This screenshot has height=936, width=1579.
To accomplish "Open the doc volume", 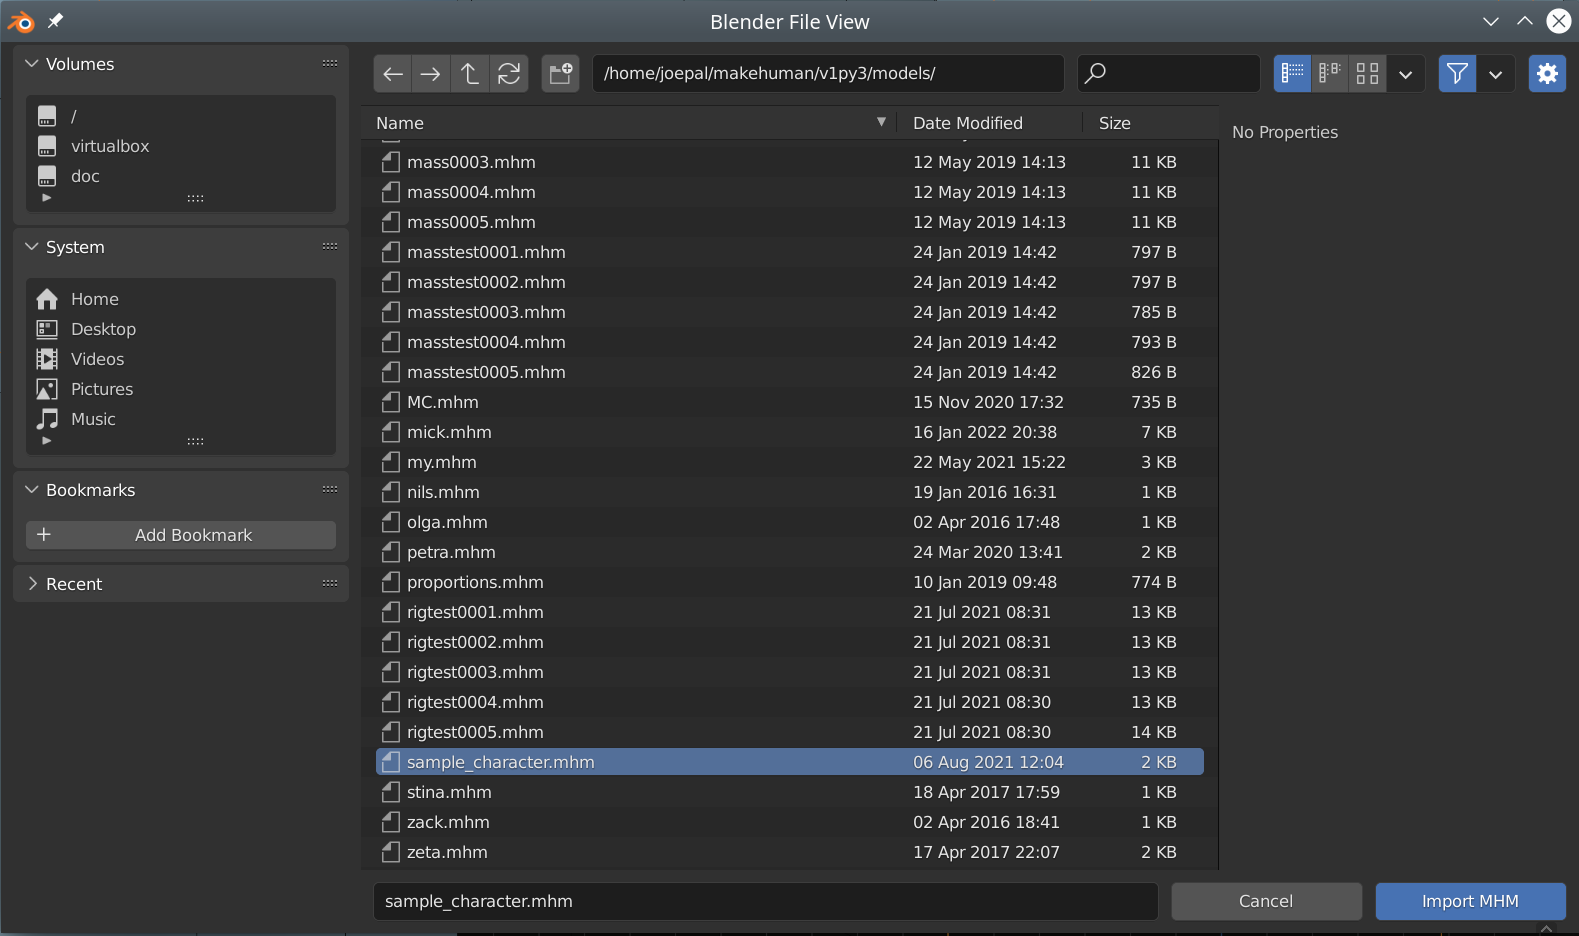I will pyautogui.click(x=180, y=176).
